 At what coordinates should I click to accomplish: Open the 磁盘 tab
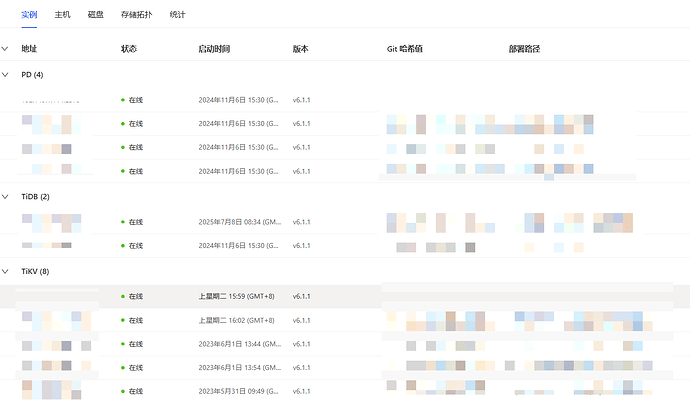[95, 15]
